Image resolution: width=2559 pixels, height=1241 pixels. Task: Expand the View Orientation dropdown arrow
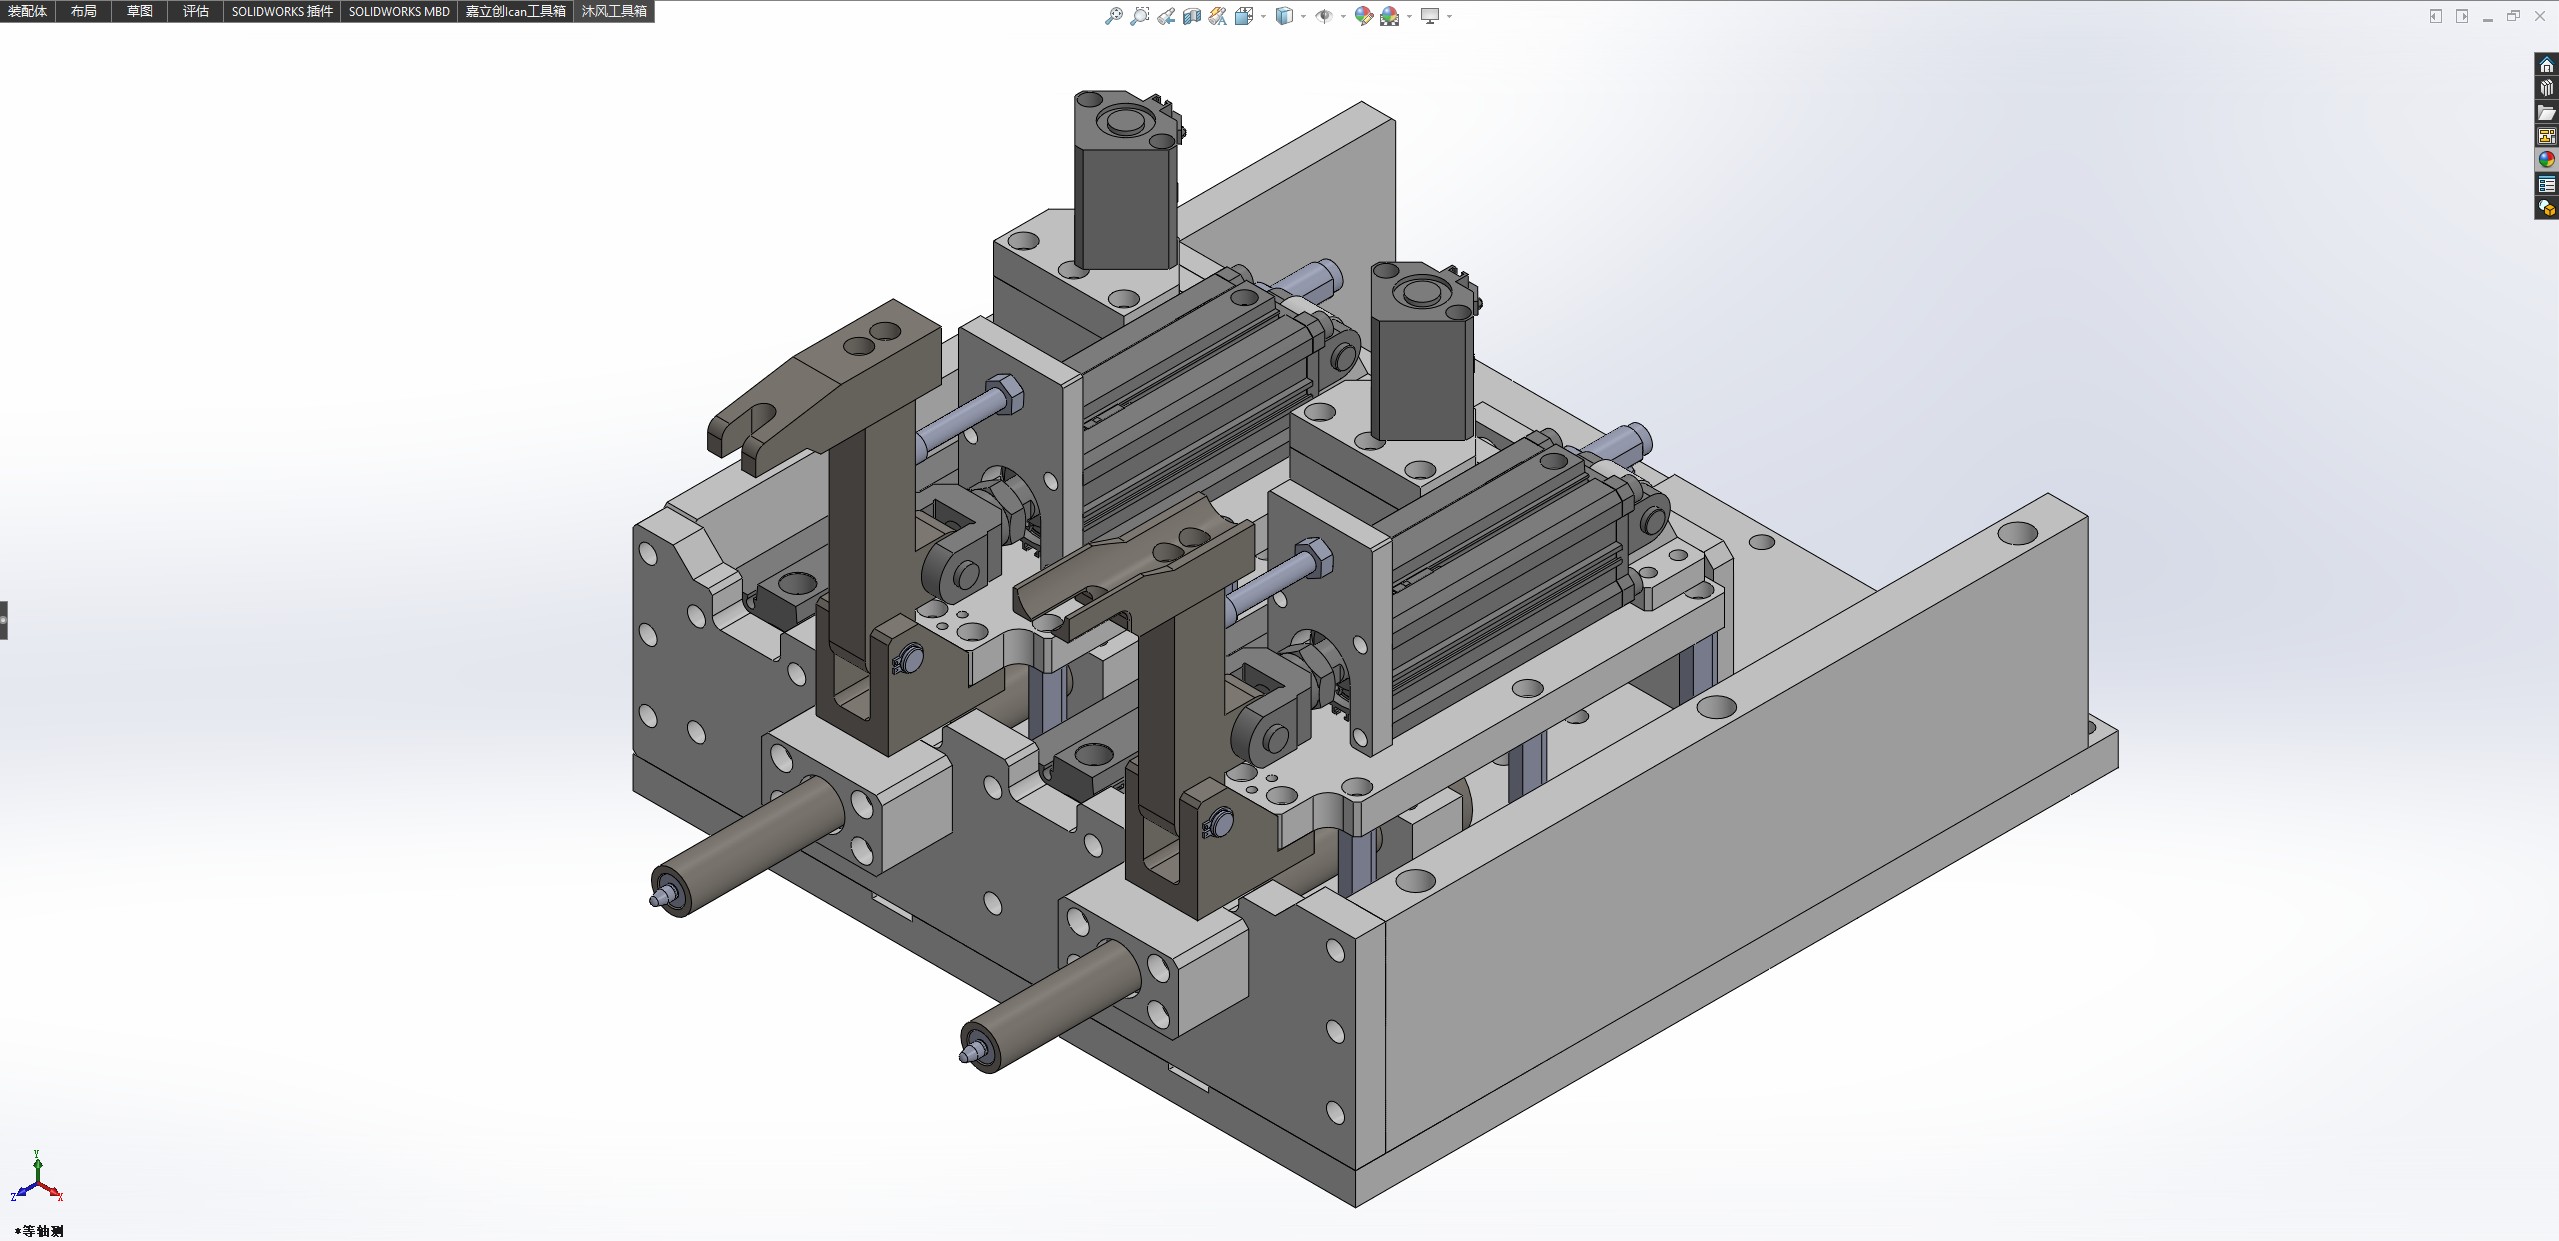pyautogui.click(x=1263, y=16)
